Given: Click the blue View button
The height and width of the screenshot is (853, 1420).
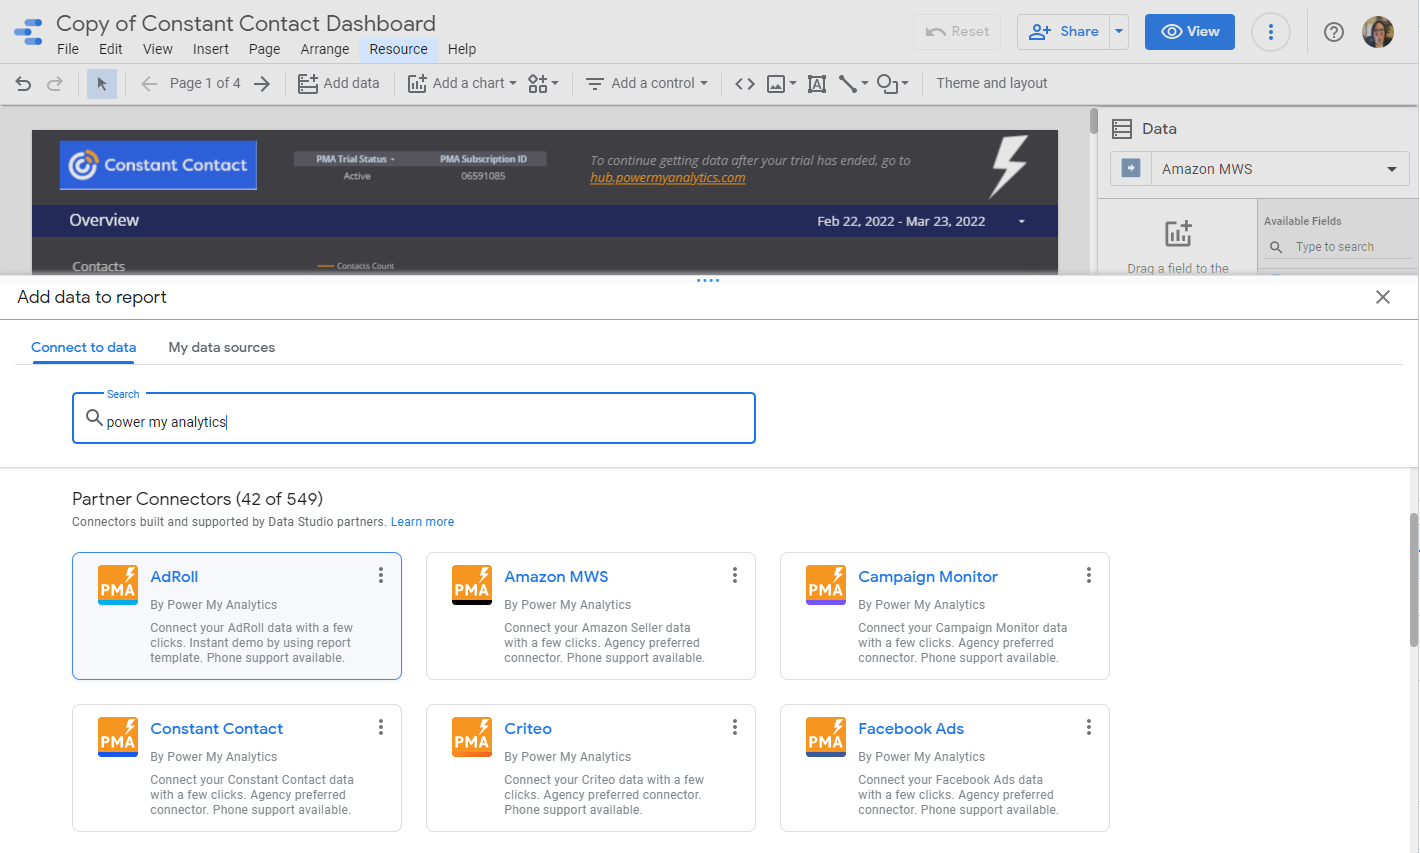Looking at the screenshot, I should [x=1189, y=32].
